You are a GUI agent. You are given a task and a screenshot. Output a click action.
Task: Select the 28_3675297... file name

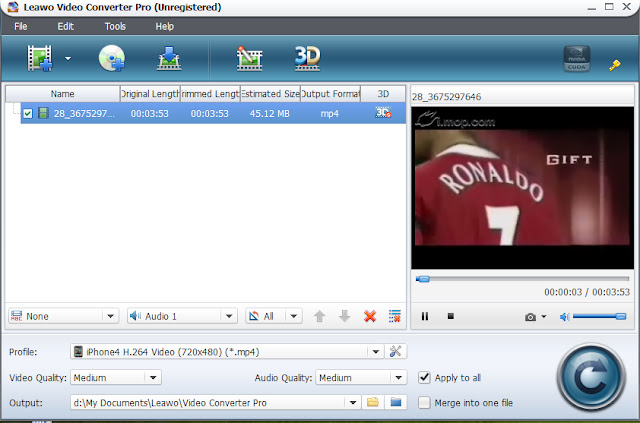[x=84, y=114]
